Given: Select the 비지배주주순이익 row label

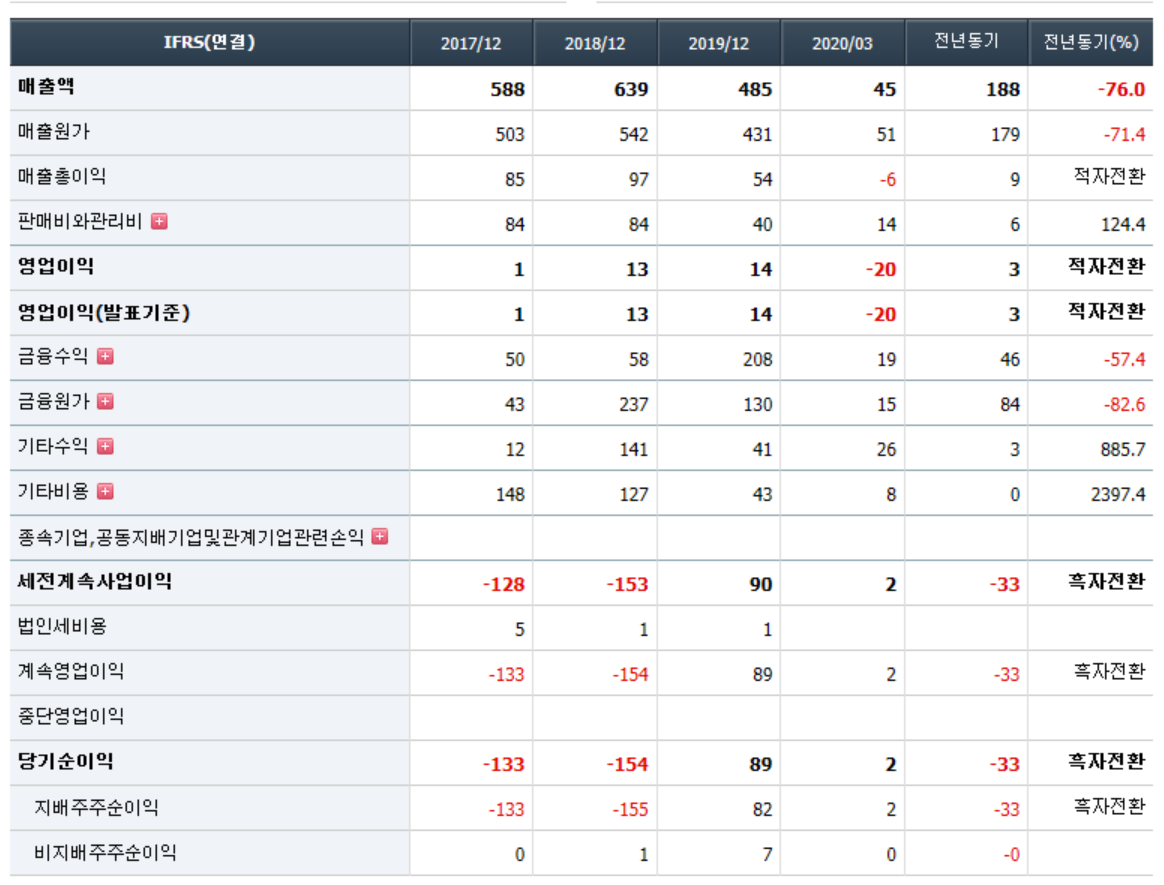Looking at the screenshot, I should [x=105, y=852].
